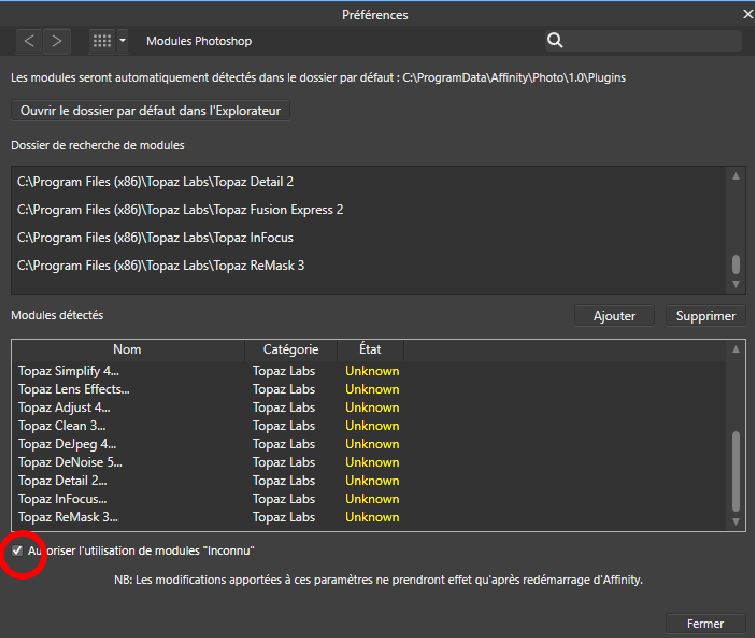Image resolution: width=755 pixels, height=638 pixels.
Task: Sort by the Nom column header
Action: 128,350
